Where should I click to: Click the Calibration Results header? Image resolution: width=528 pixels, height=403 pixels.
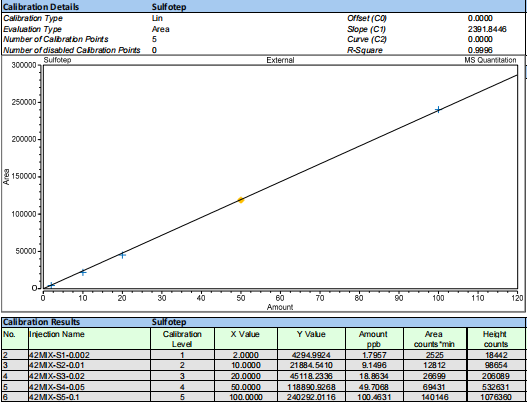41,322
